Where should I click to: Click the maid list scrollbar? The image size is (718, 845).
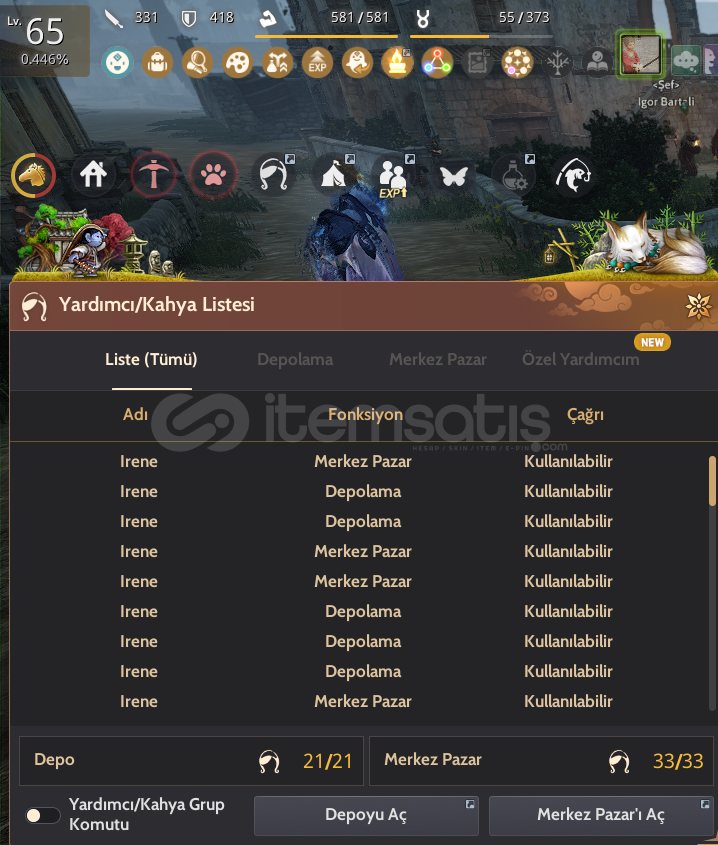click(x=712, y=583)
